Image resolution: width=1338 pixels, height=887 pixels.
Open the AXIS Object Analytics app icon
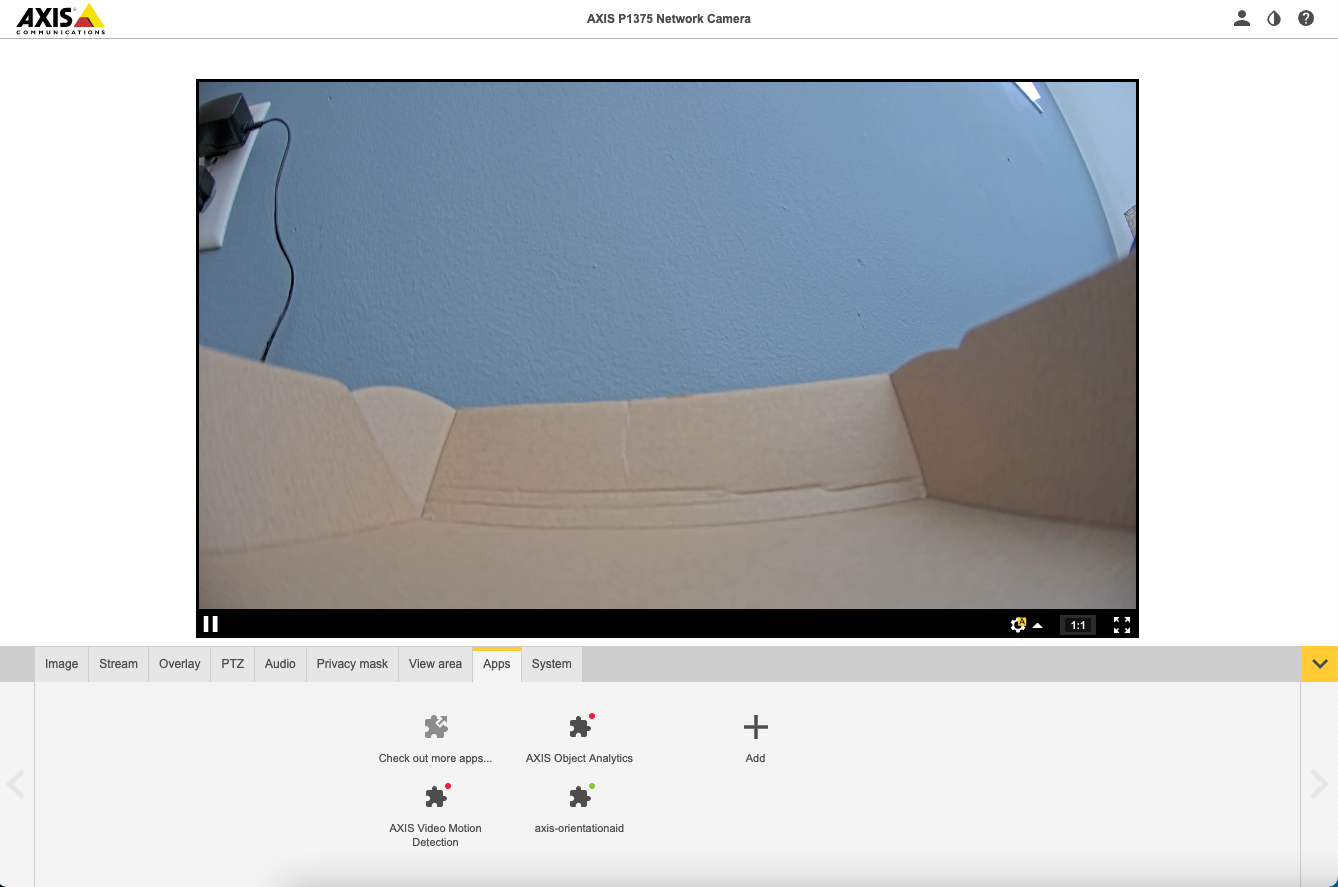coord(580,727)
